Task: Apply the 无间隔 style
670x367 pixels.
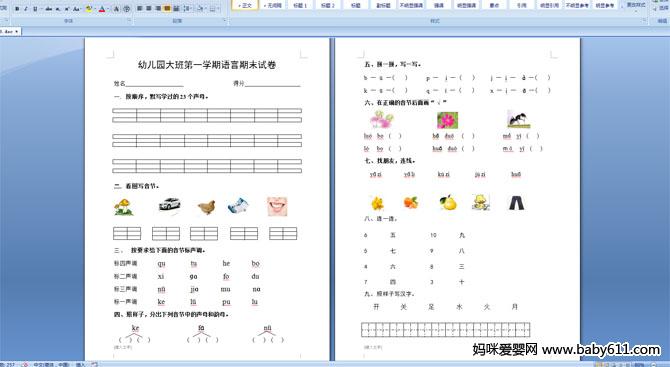Action: point(272,5)
